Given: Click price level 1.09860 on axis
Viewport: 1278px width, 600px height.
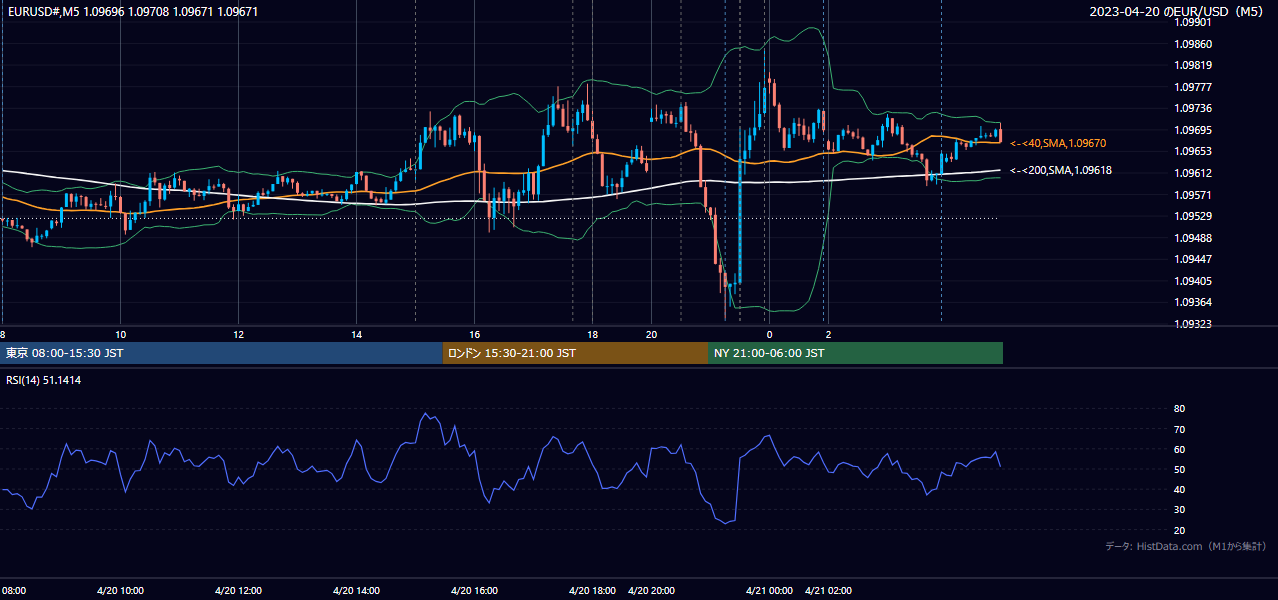Looking at the screenshot, I should coord(1193,45).
